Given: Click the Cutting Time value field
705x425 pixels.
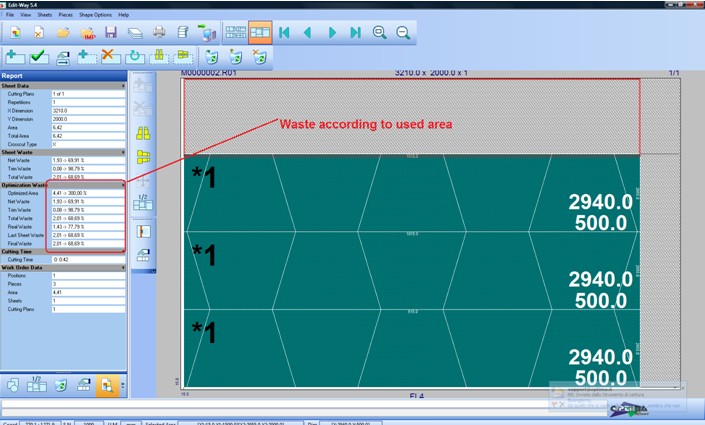Looking at the screenshot, I should tap(88, 259).
